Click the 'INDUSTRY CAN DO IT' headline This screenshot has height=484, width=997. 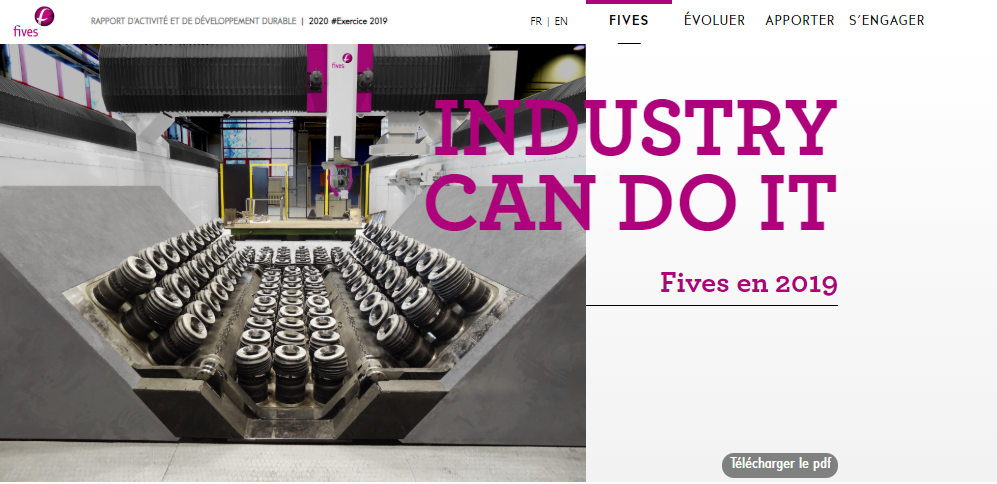point(631,165)
